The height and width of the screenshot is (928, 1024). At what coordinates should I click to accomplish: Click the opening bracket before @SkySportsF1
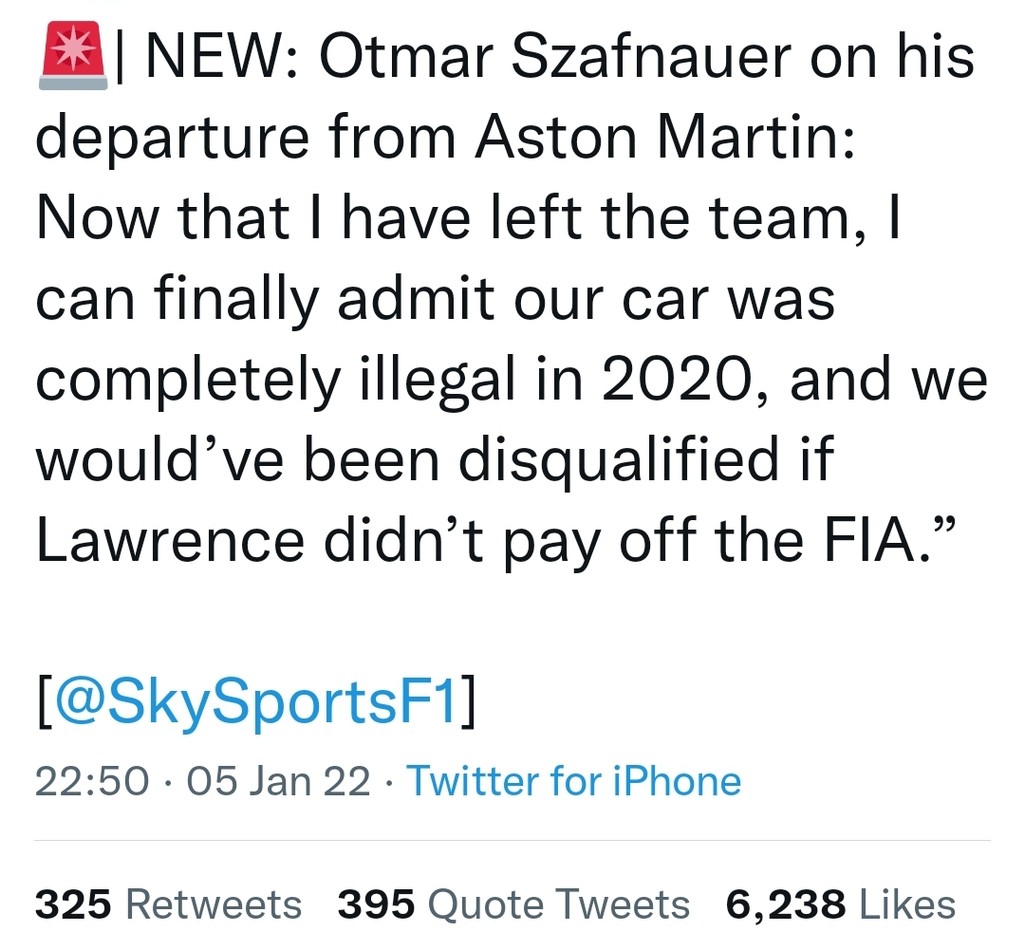point(44,701)
